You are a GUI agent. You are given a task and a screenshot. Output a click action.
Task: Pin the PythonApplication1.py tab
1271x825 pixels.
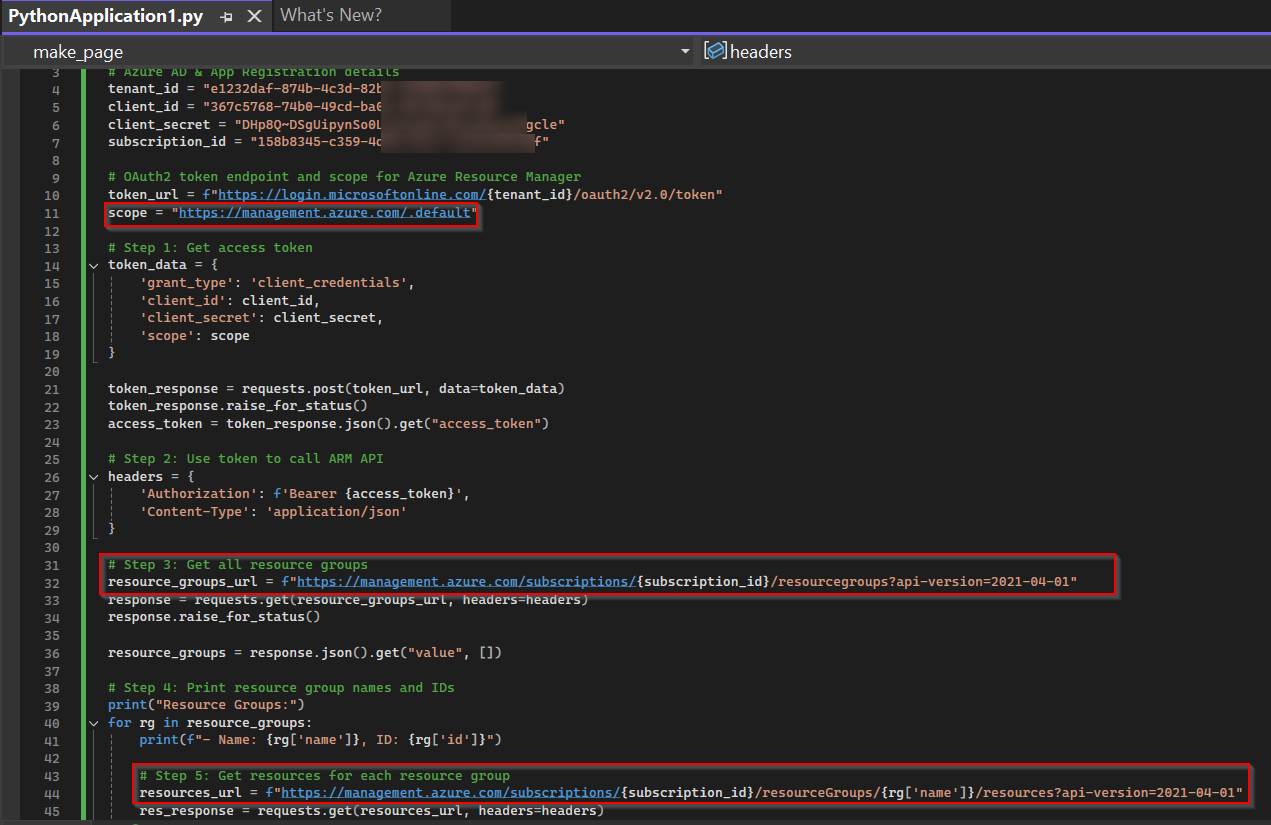click(227, 17)
